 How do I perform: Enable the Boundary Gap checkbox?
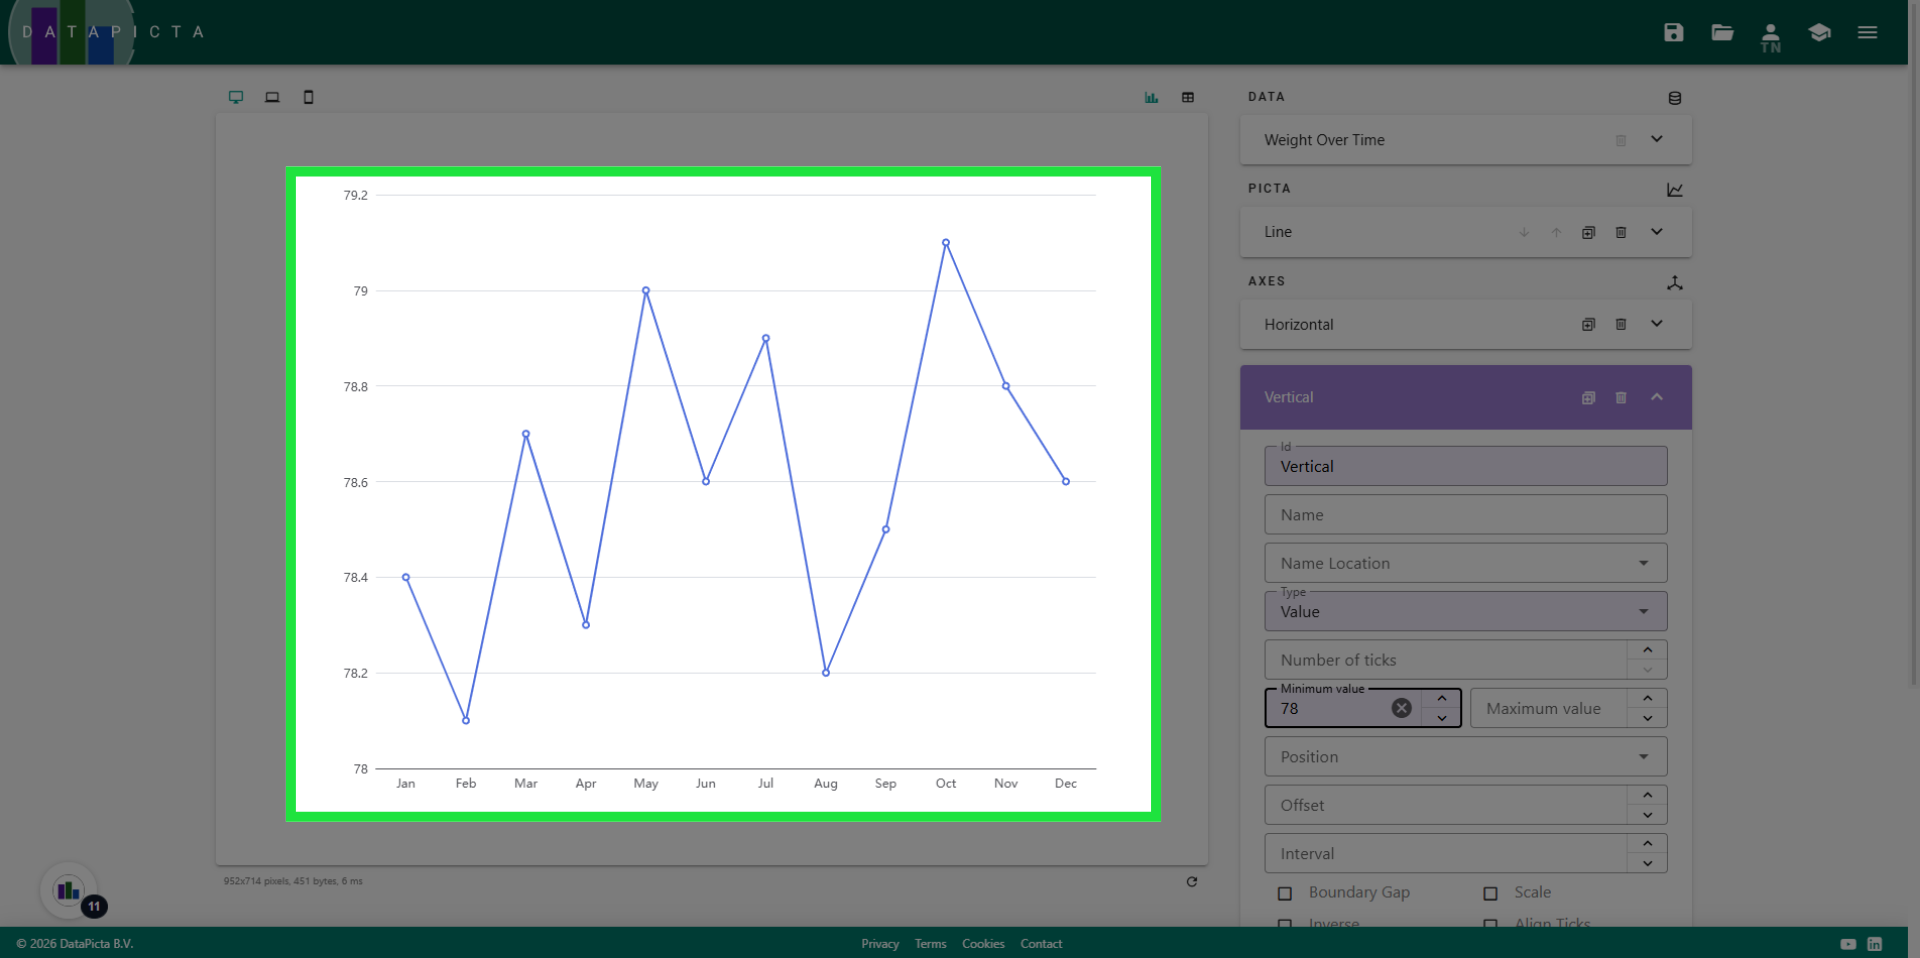1285,893
